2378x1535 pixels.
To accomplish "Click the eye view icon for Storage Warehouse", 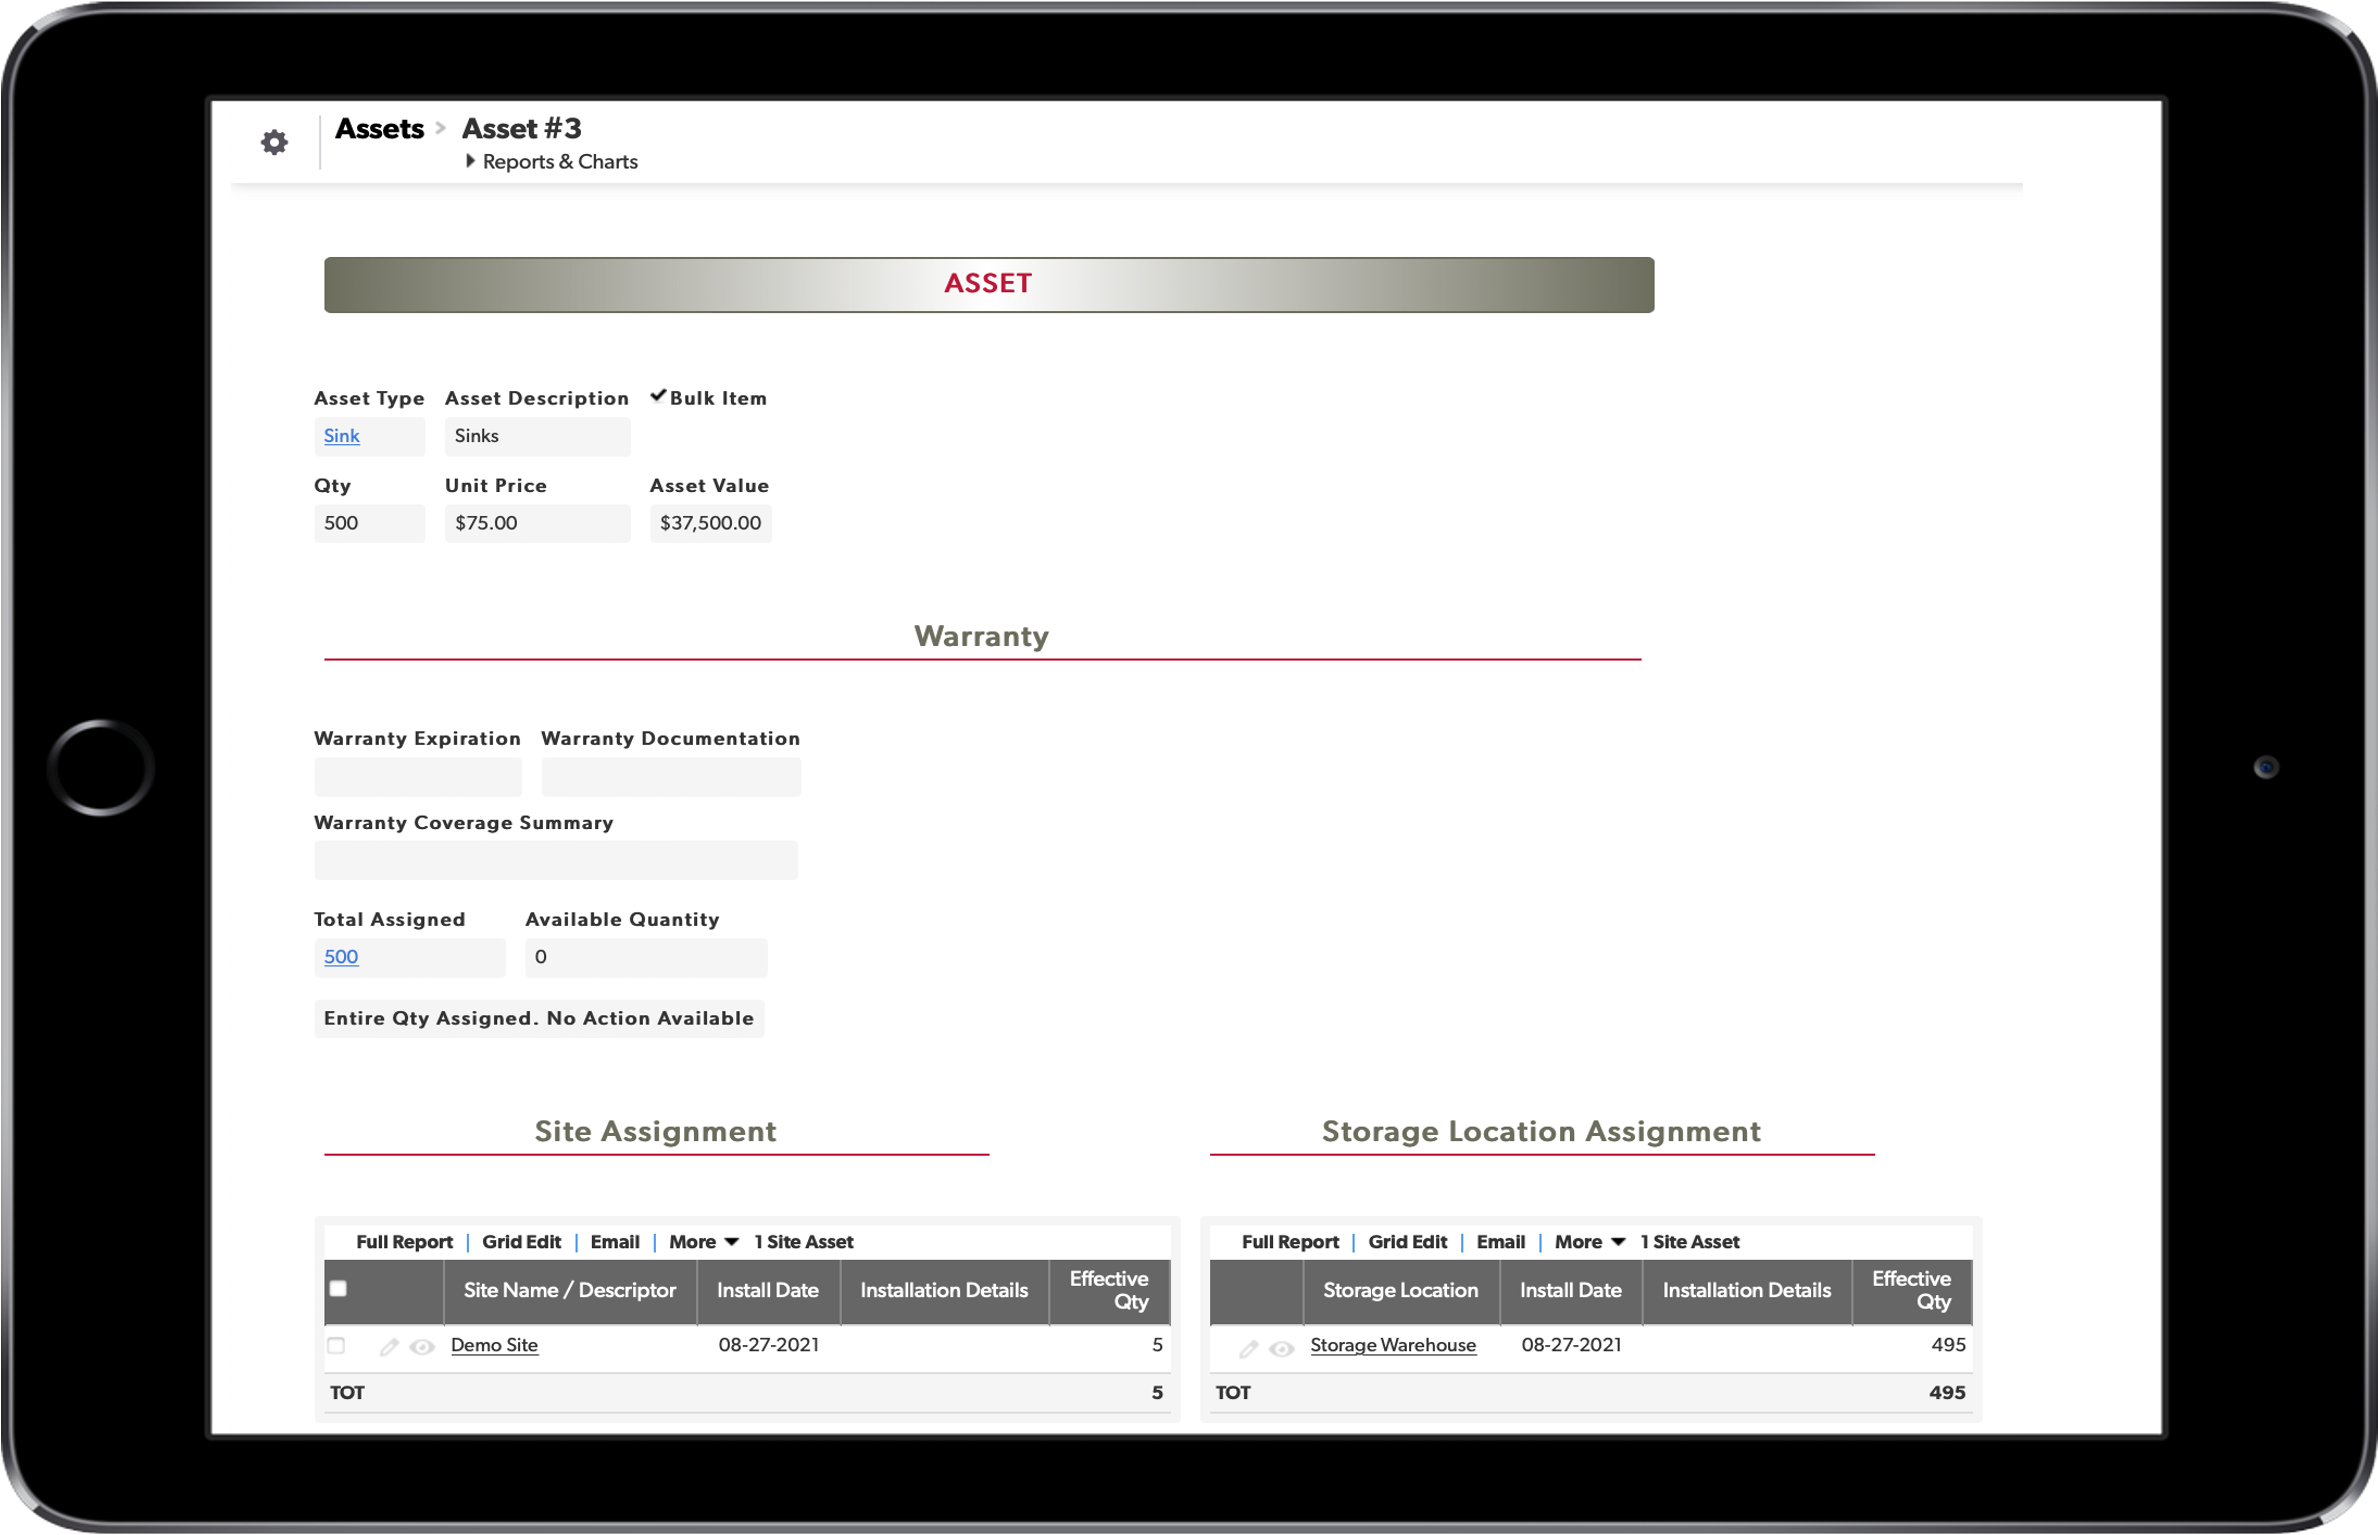I will click(x=1281, y=1348).
